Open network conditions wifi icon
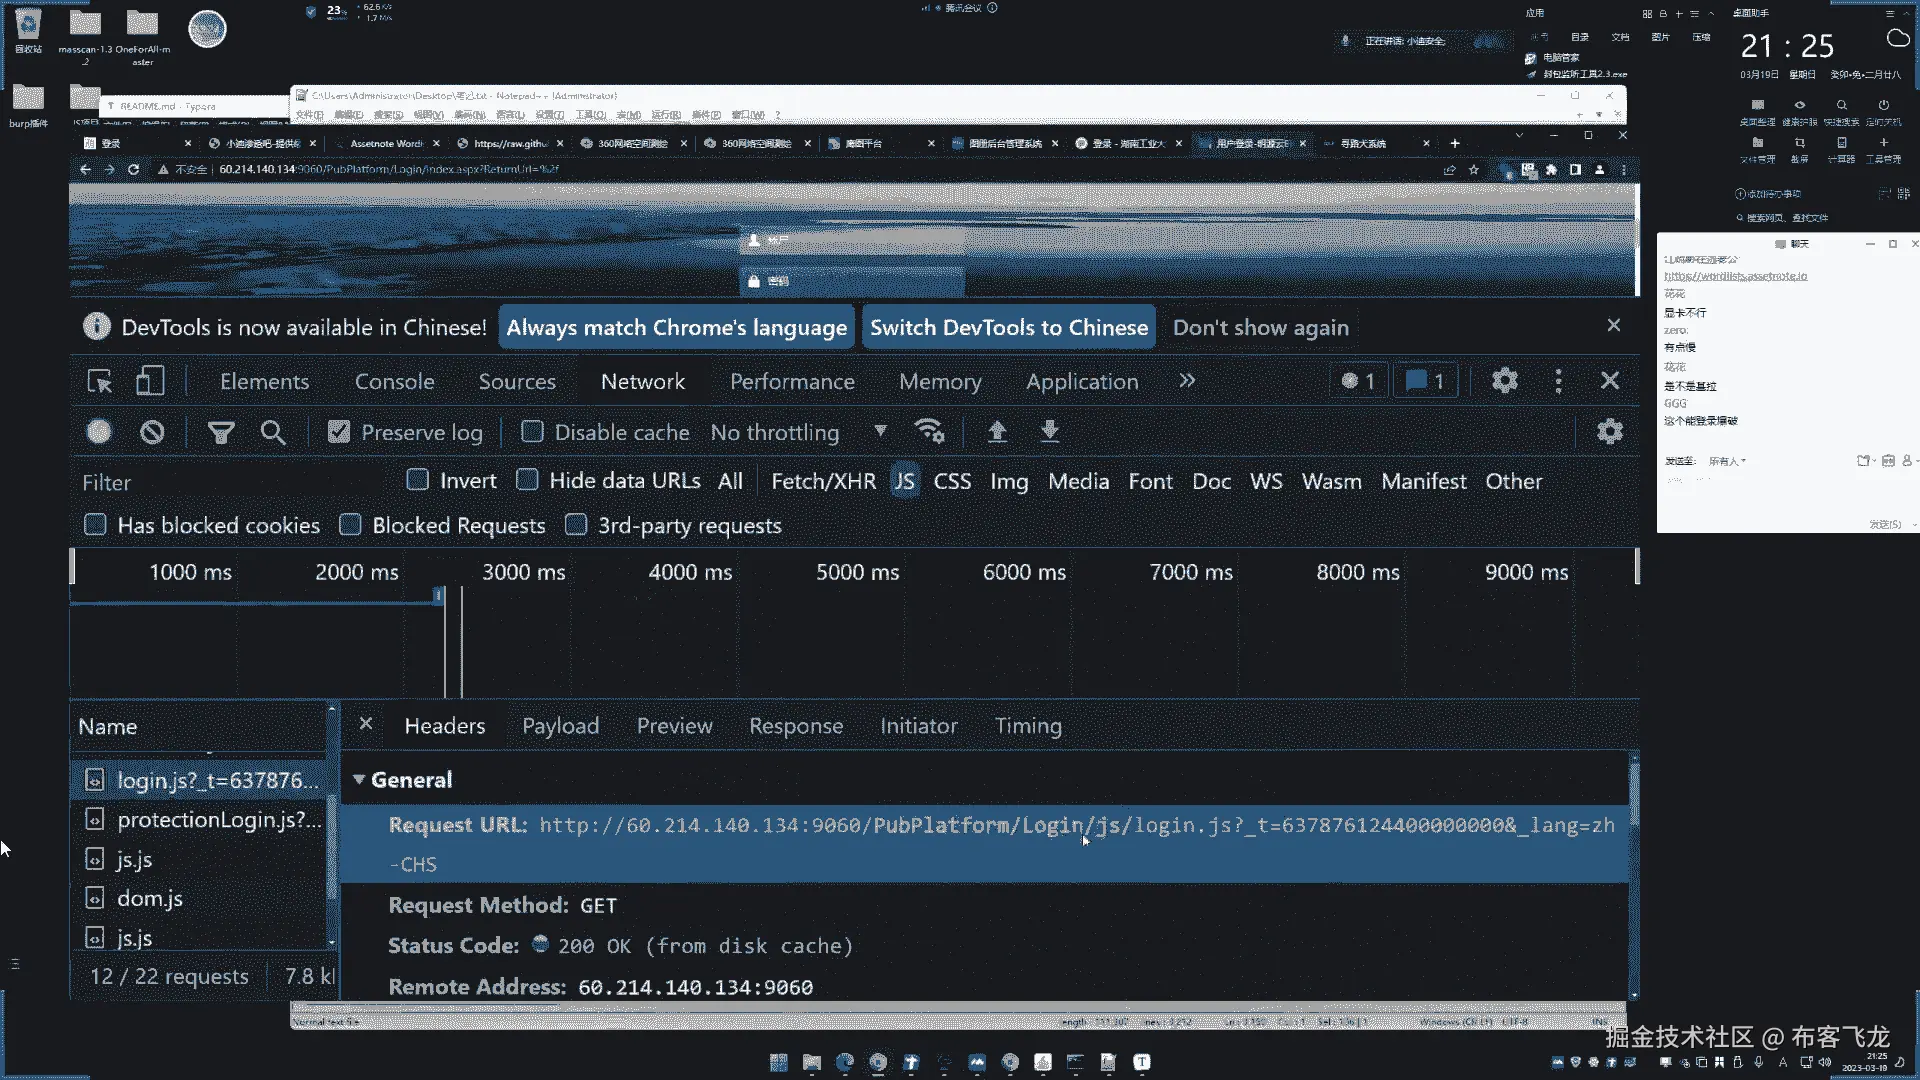Viewport: 1920px width, 1080px height. 929,431
